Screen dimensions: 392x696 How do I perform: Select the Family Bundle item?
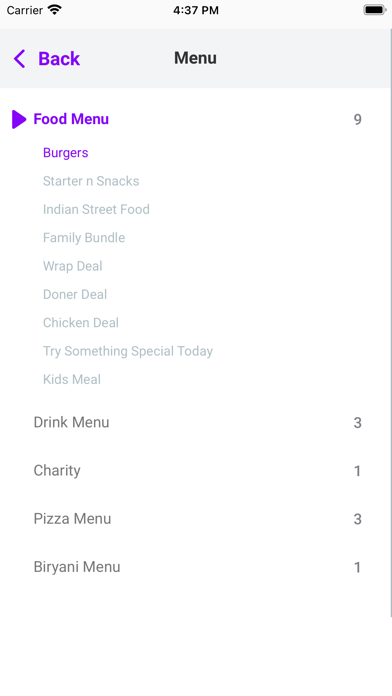(84, 238)
